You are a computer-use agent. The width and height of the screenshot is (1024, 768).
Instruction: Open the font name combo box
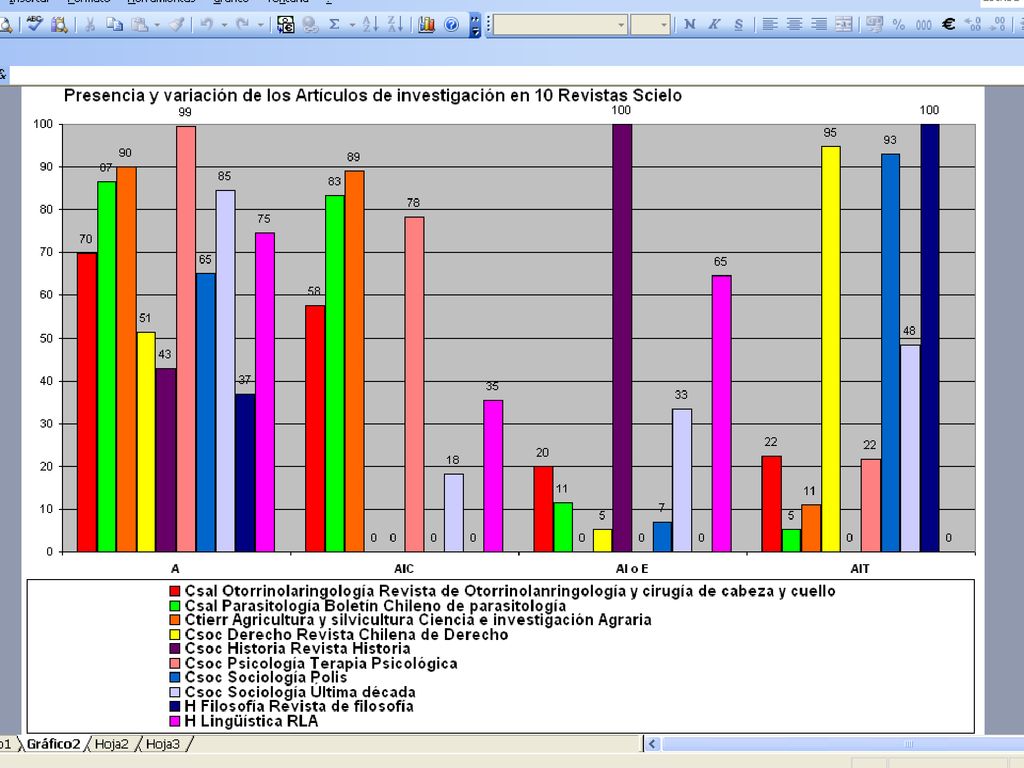tap(560, 25)
